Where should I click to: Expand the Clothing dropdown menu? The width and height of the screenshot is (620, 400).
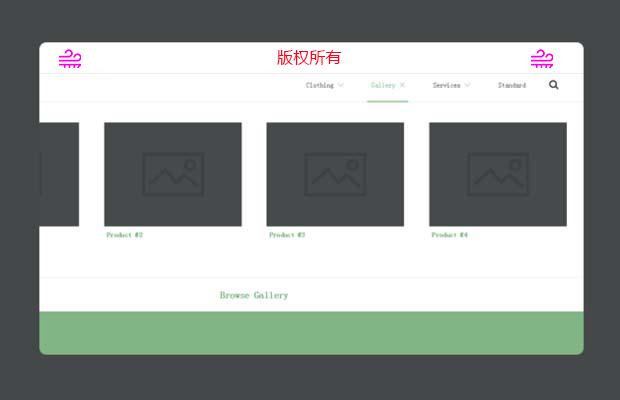coord(324,86)
